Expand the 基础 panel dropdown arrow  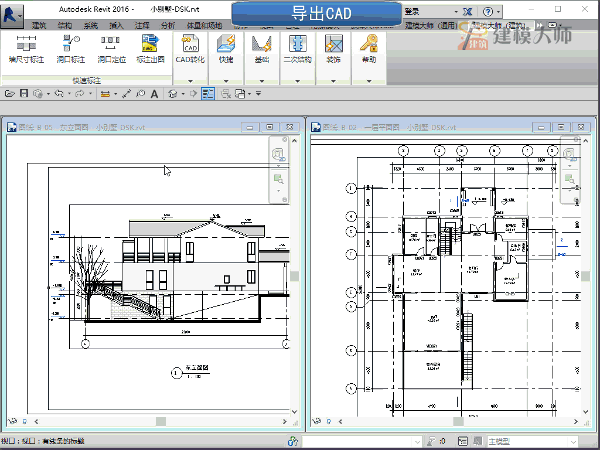click(262, 81)
